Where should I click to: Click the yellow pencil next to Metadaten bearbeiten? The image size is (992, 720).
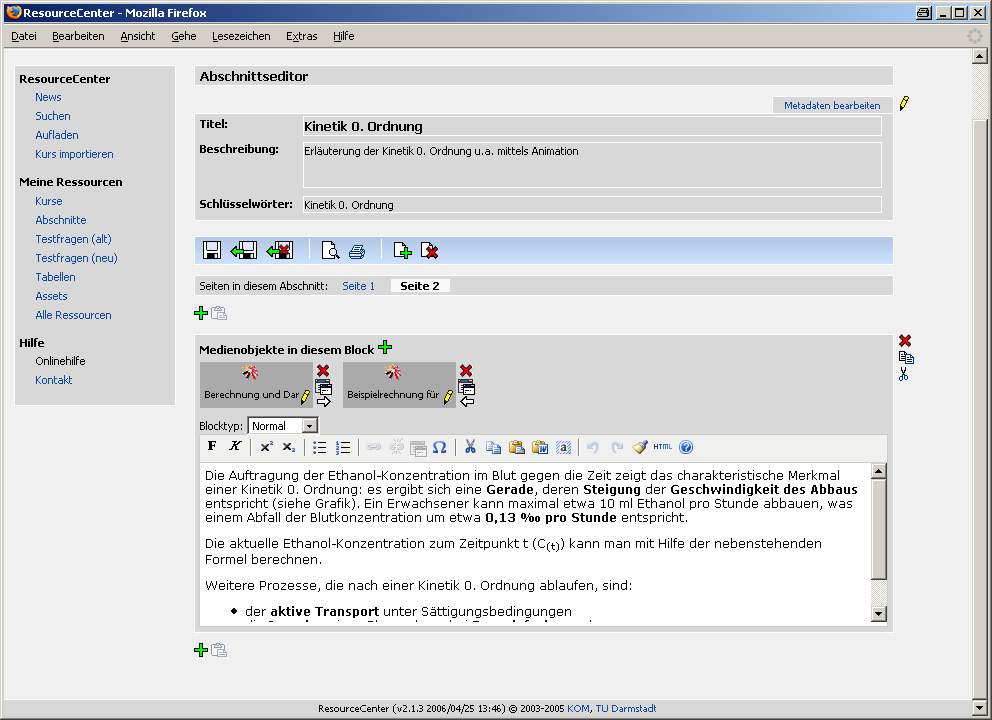click(x=904, y=104)
